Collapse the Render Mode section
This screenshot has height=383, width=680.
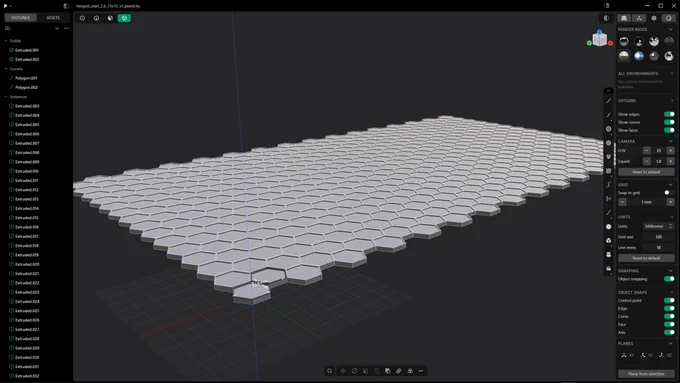click(671, 29)
